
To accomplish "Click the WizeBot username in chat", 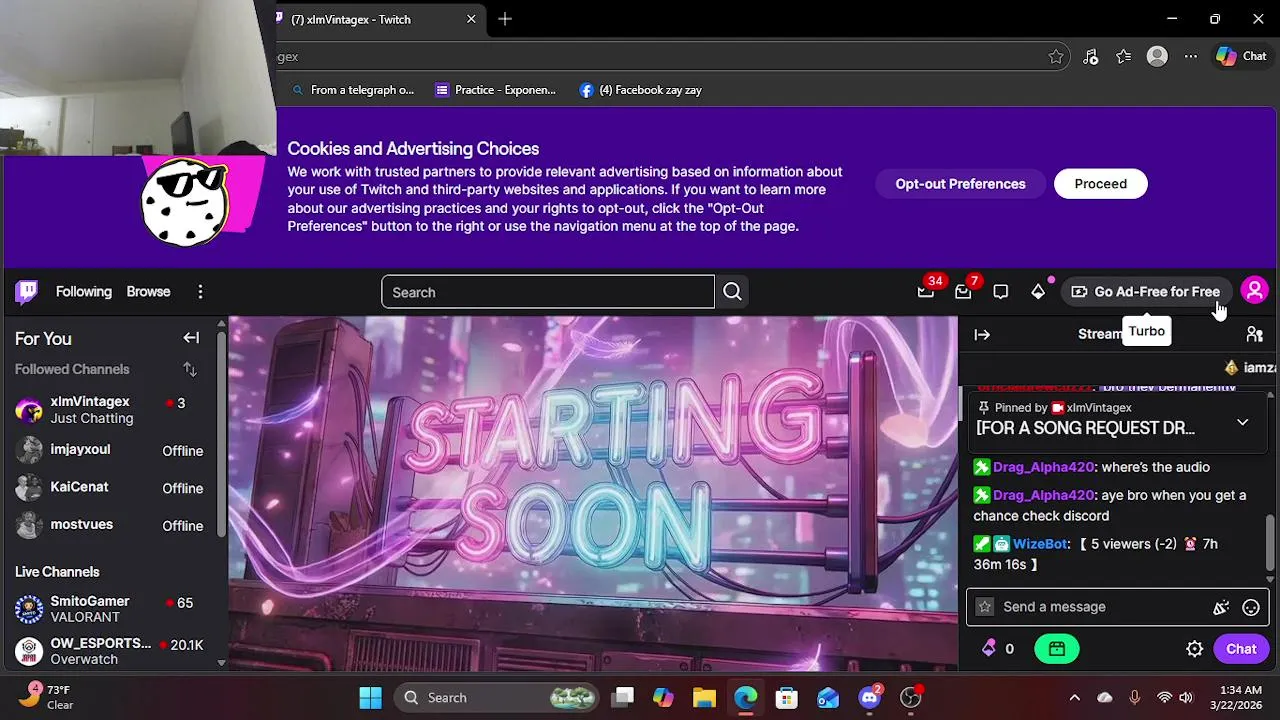I will click(x=1040, y=544).
